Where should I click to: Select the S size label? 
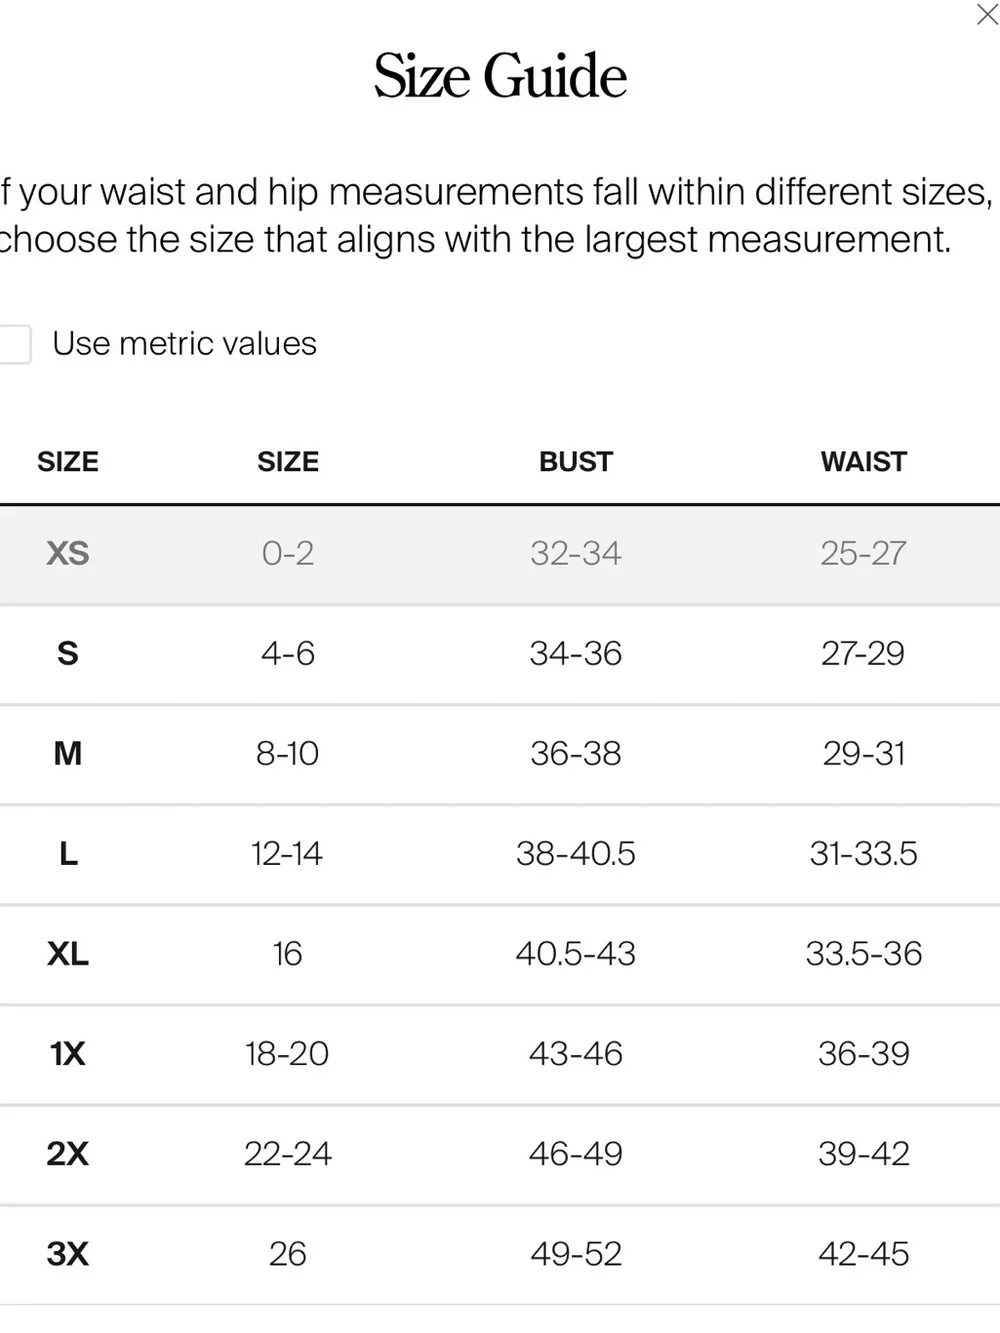point(68,653)
